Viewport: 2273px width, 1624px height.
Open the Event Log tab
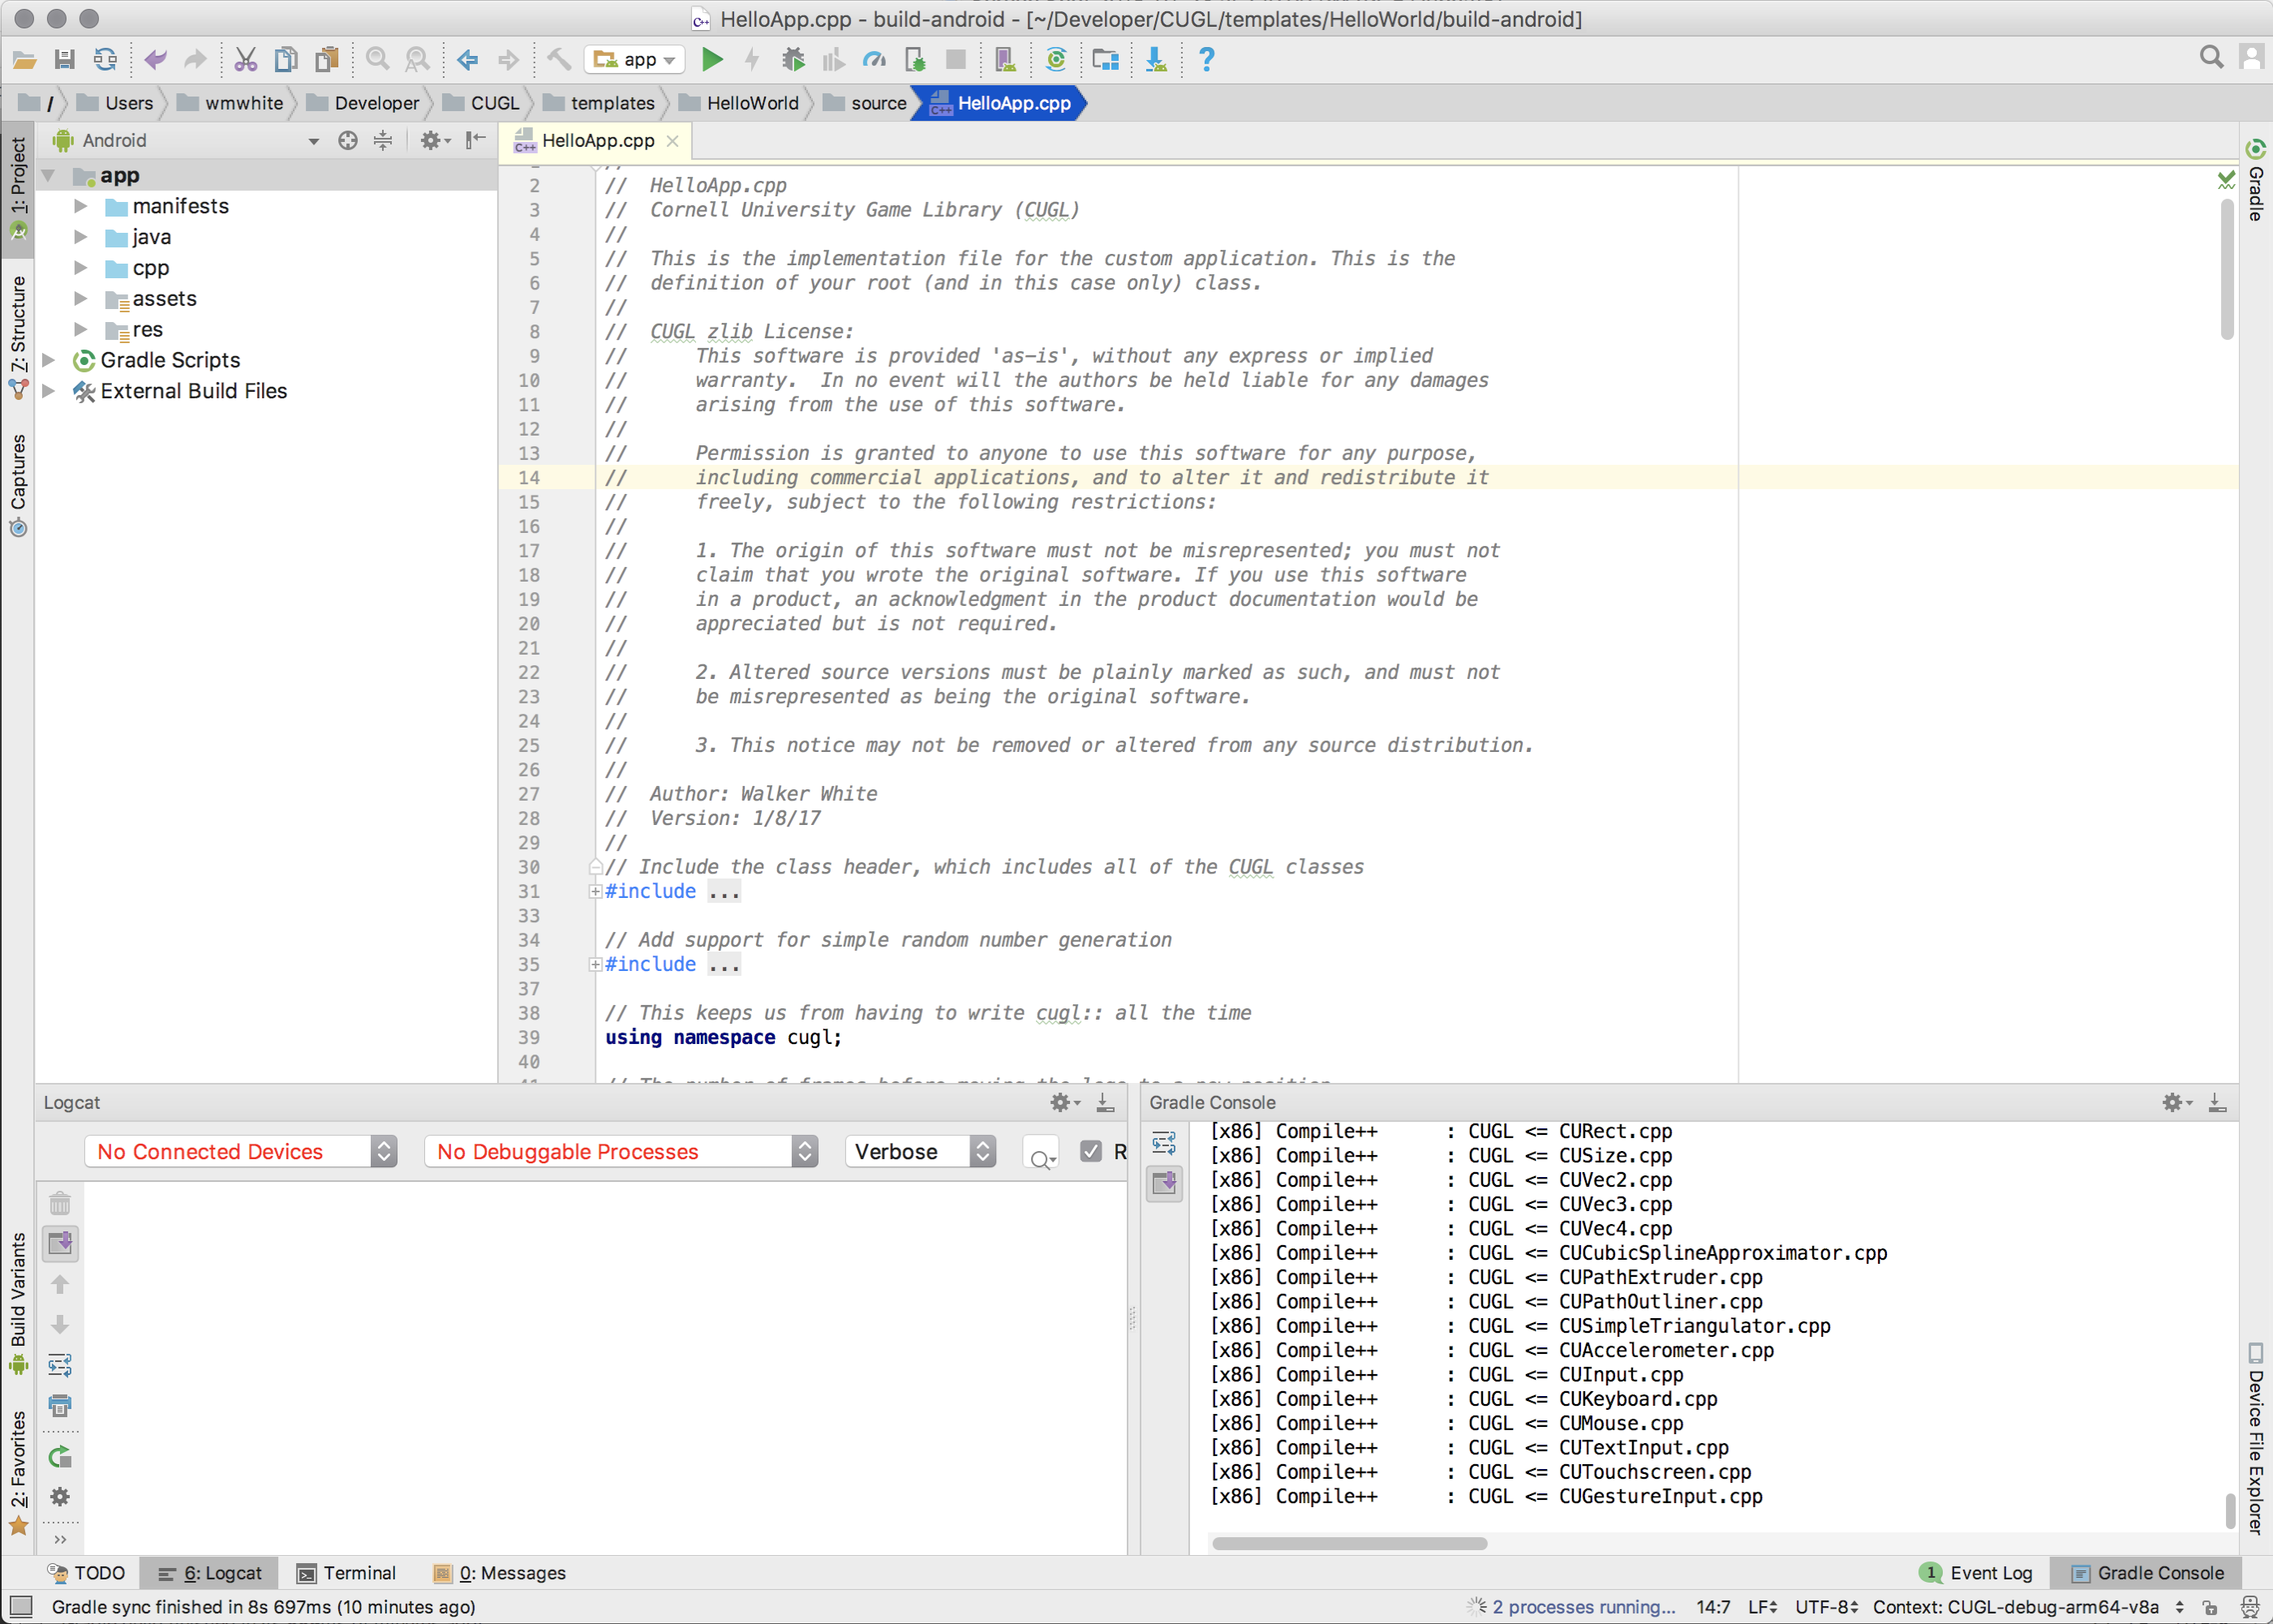[x=1977, y=1573]
